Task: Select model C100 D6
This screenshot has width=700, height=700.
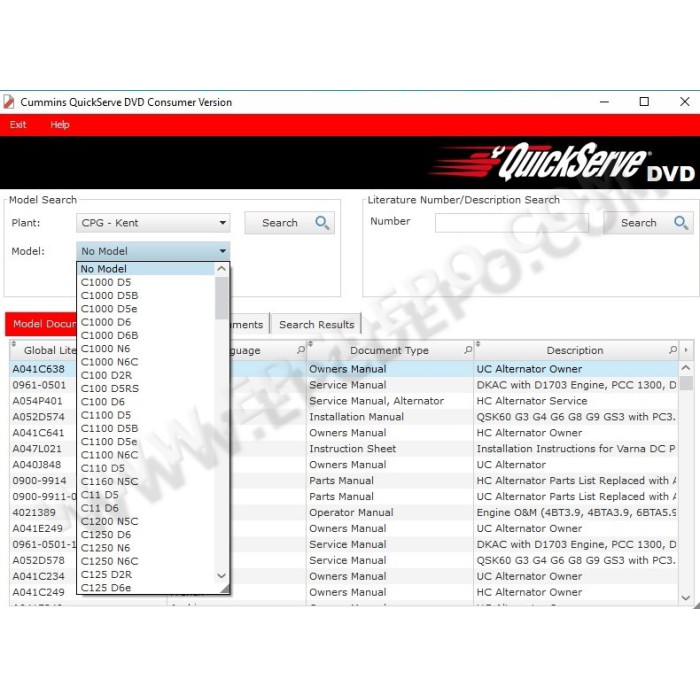Action: tap(146, 402)
